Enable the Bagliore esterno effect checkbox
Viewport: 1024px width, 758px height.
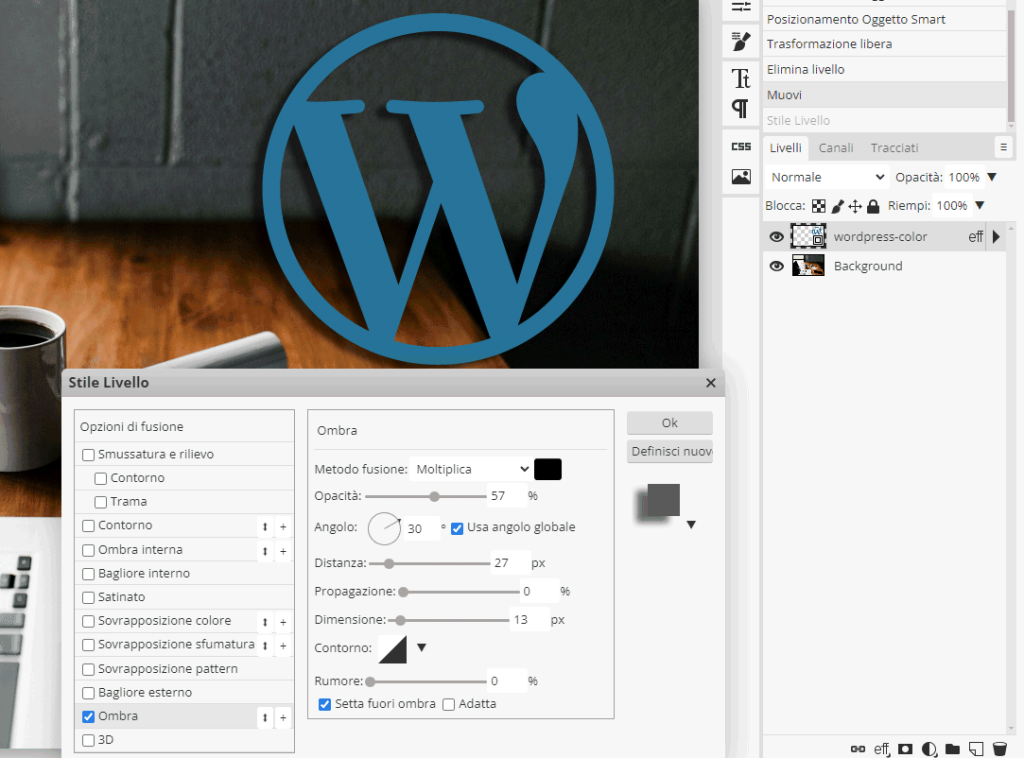click(x=88, y=692)
